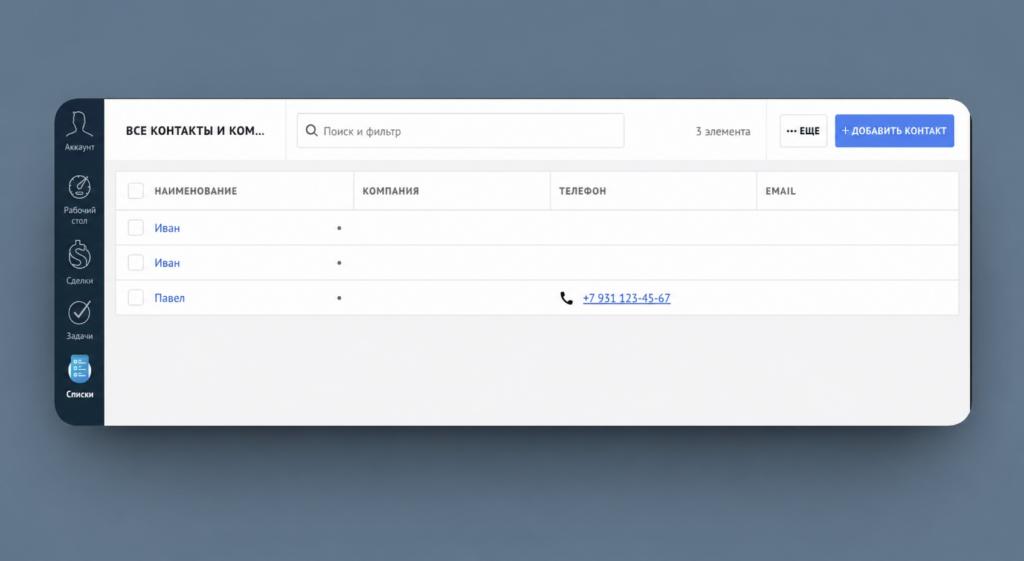Select the Списки lists icon

(79, 370)
